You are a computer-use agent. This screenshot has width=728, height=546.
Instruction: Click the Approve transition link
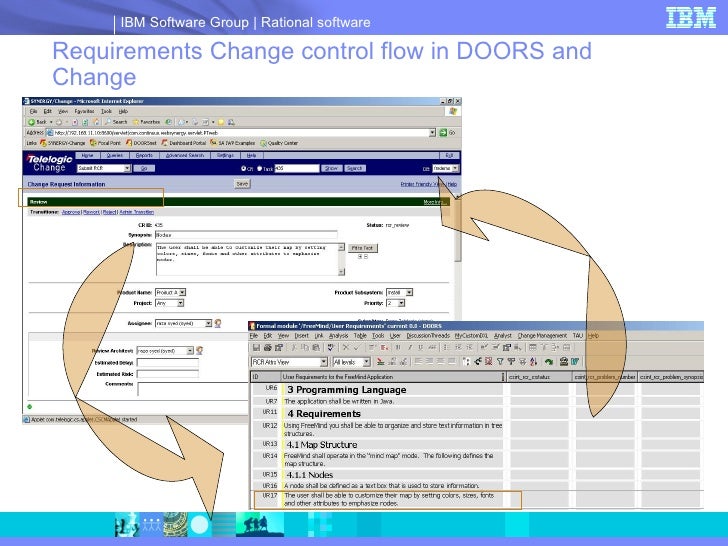(x=71, y=212)
